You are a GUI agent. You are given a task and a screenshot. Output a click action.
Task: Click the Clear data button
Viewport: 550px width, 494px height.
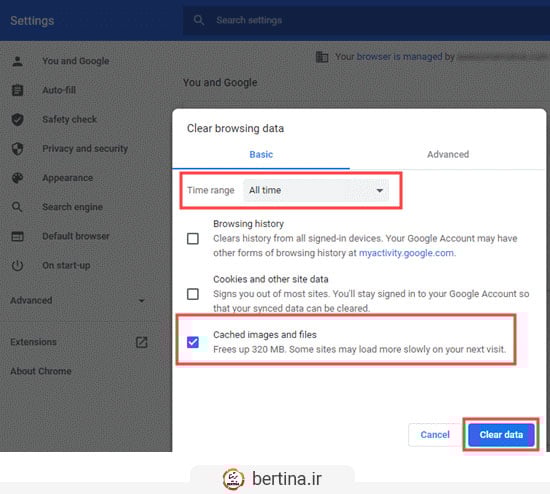point(501,435)
